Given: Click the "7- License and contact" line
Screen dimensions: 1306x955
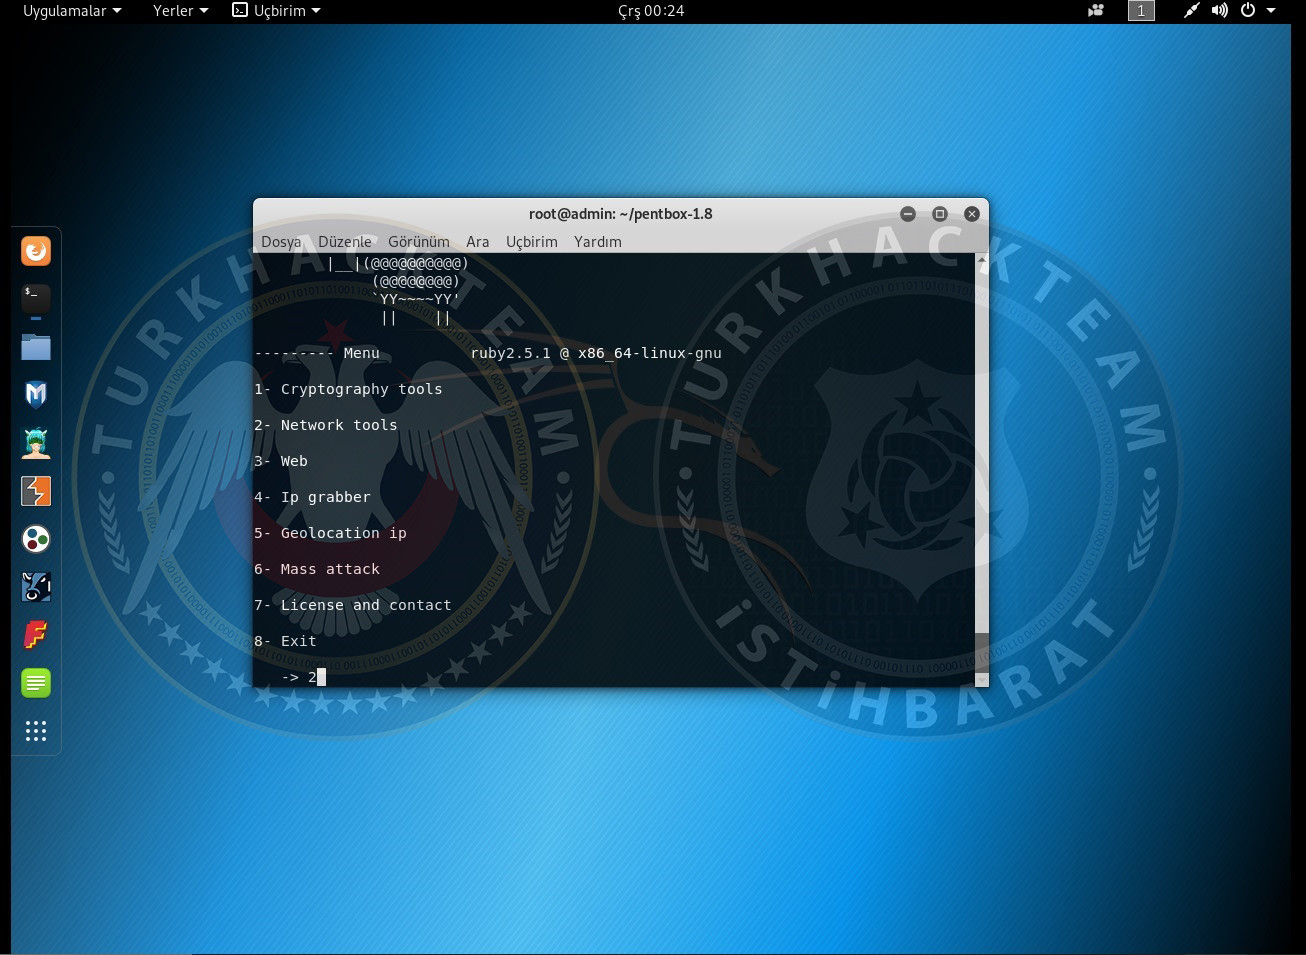Looking at the screenshot, I should [x=353, y=605].
